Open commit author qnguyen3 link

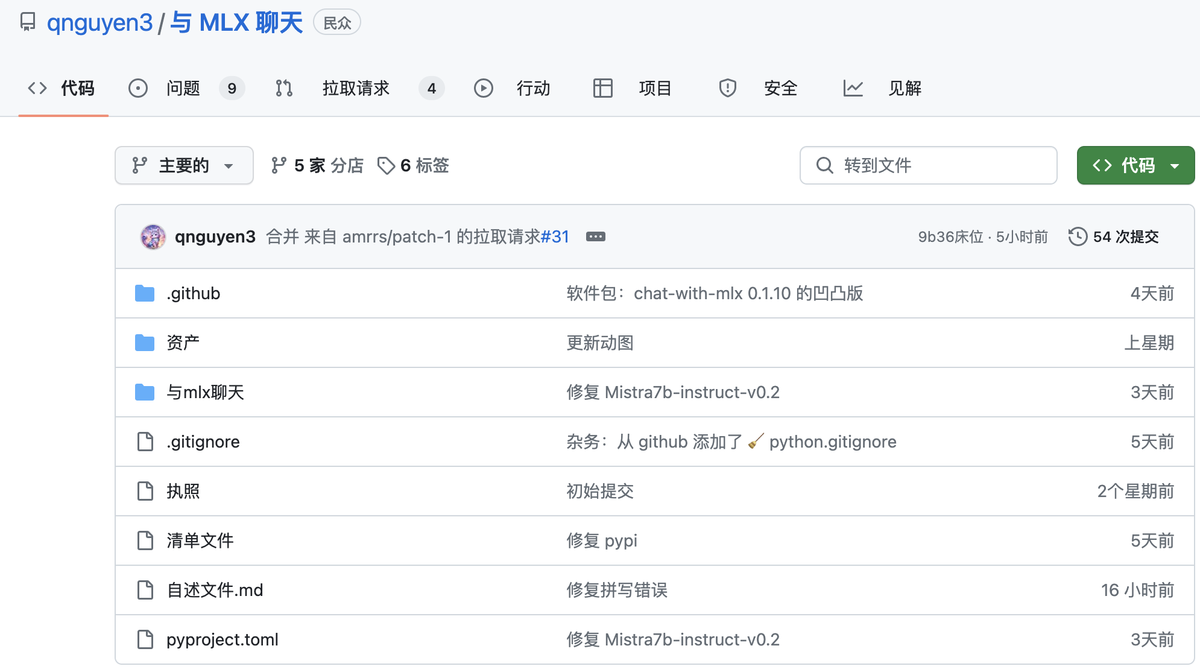pos(215,237)
